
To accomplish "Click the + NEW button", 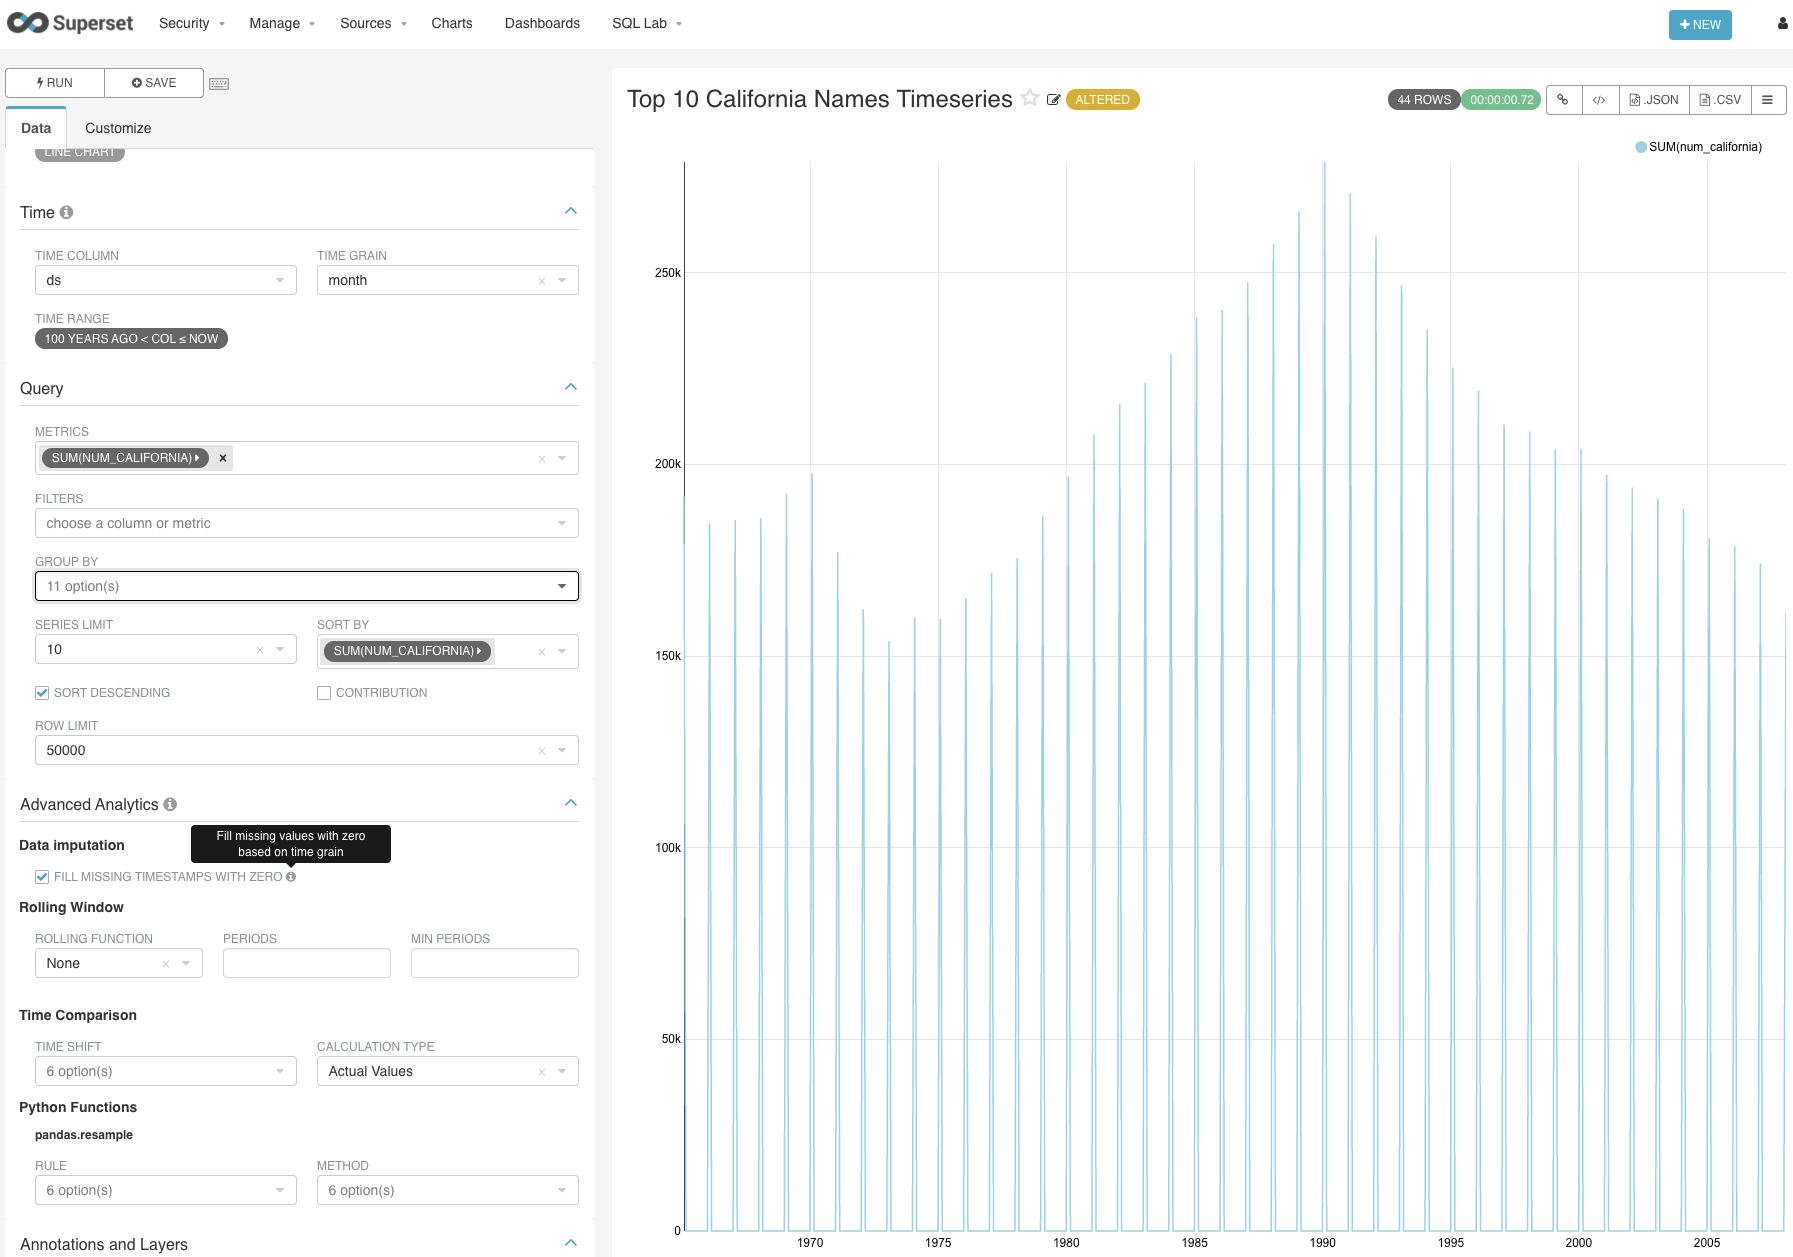I will (1700, 25).
